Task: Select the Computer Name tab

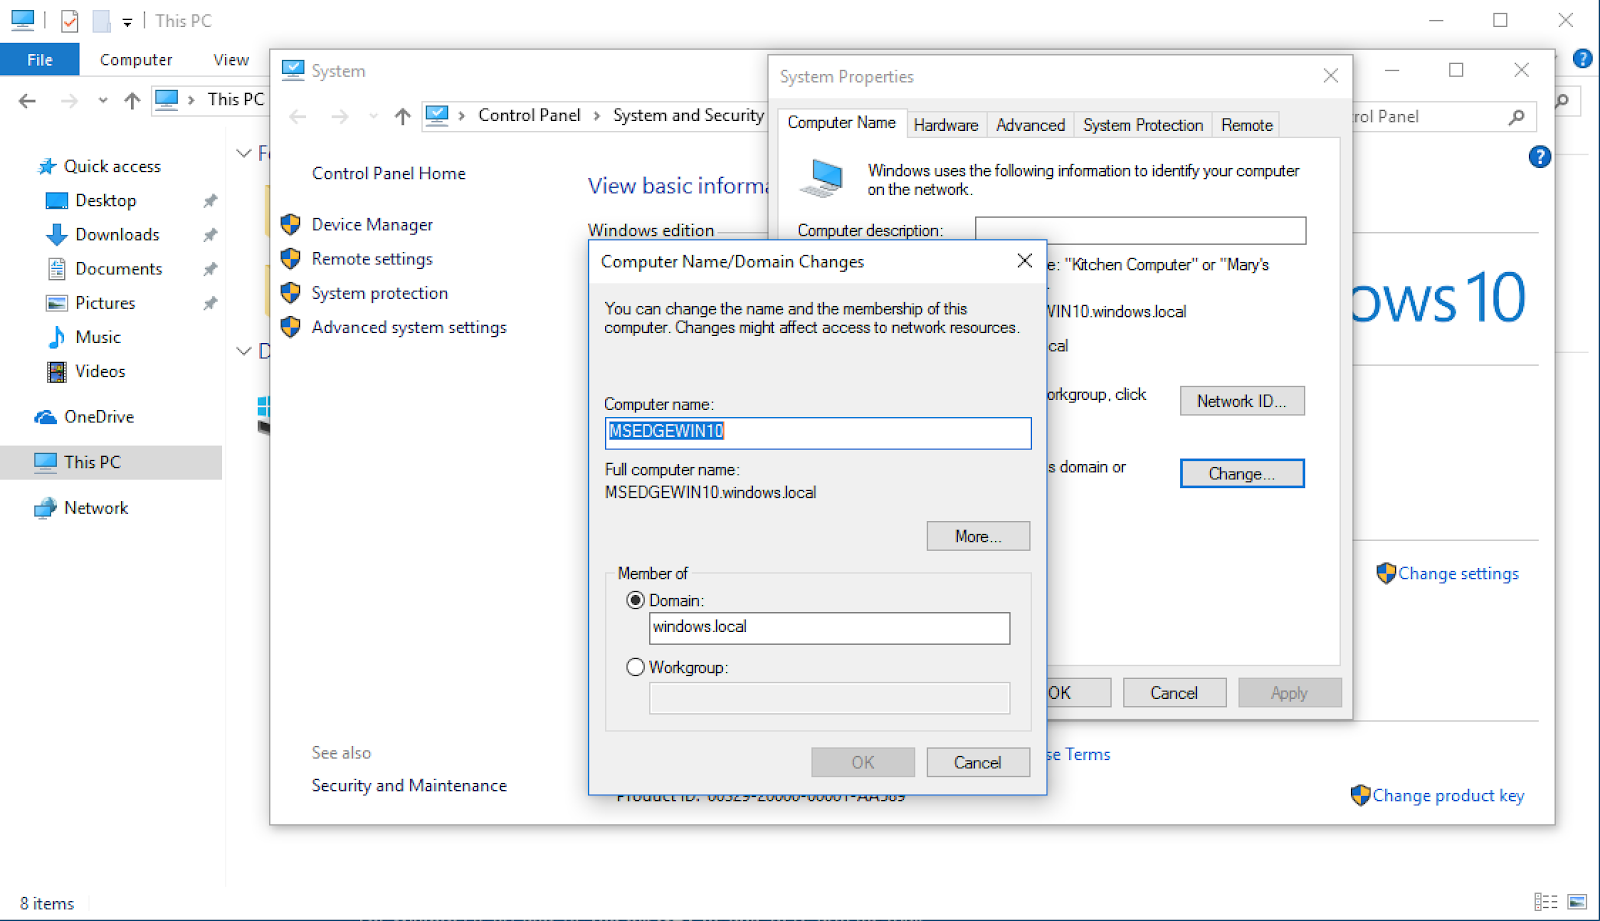Action: coord(842,122)
